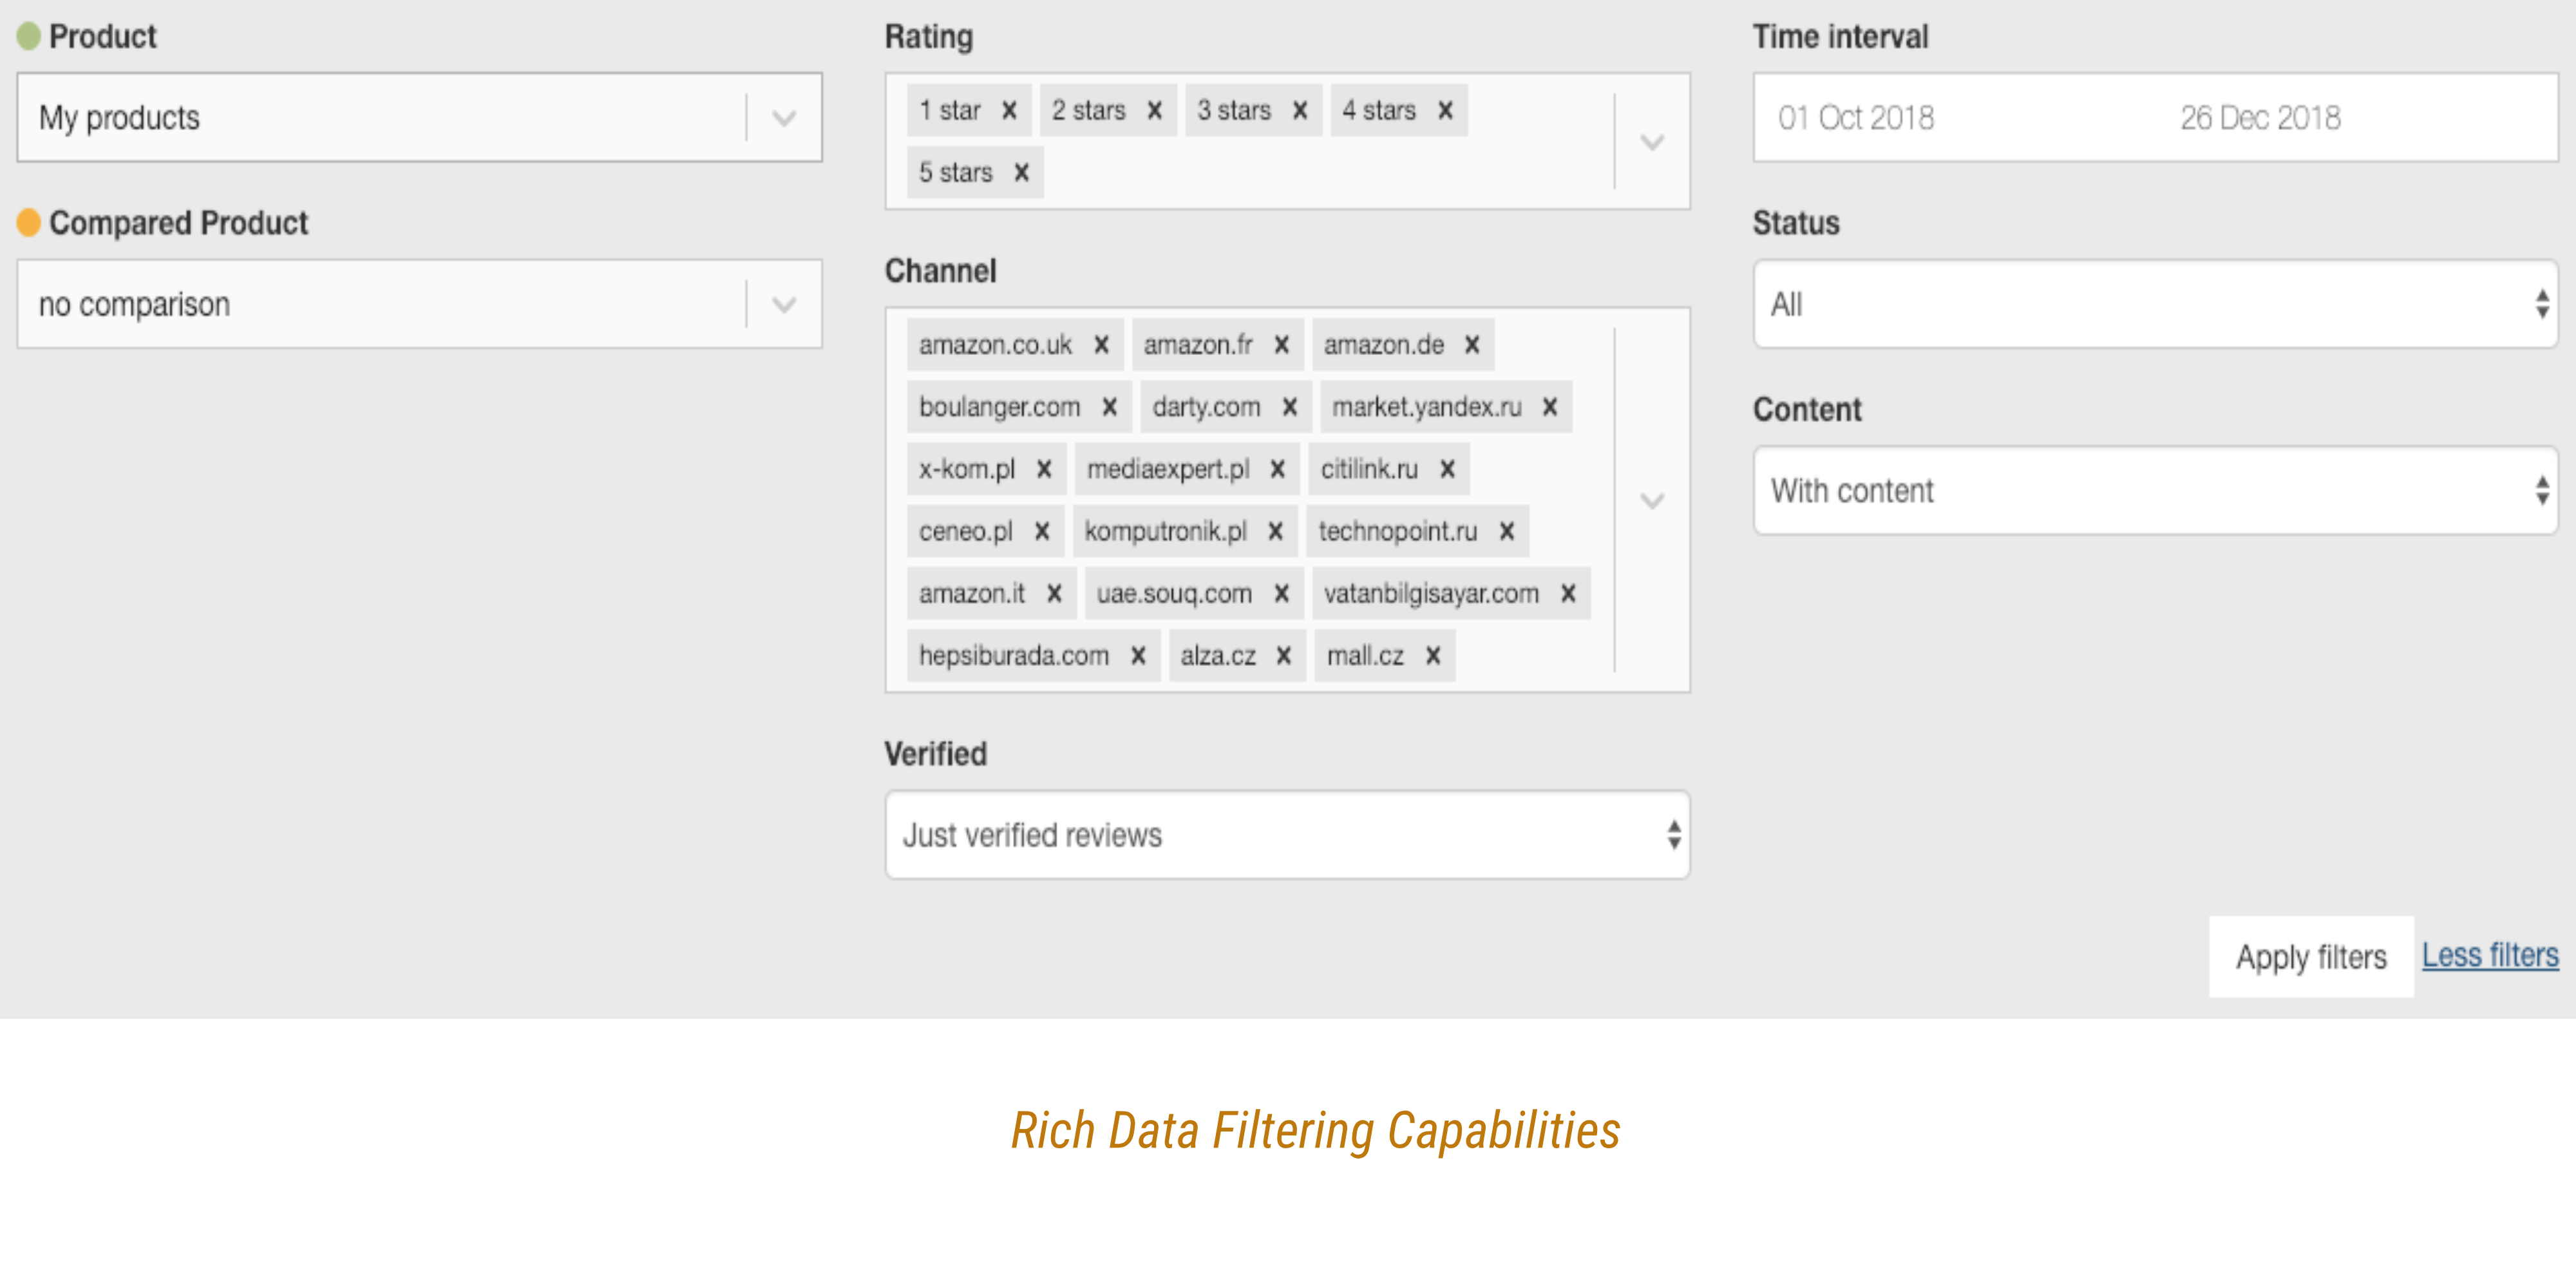
Task: Remove the '3 stars' rating tag
Action: click(x=1299, y=110)
